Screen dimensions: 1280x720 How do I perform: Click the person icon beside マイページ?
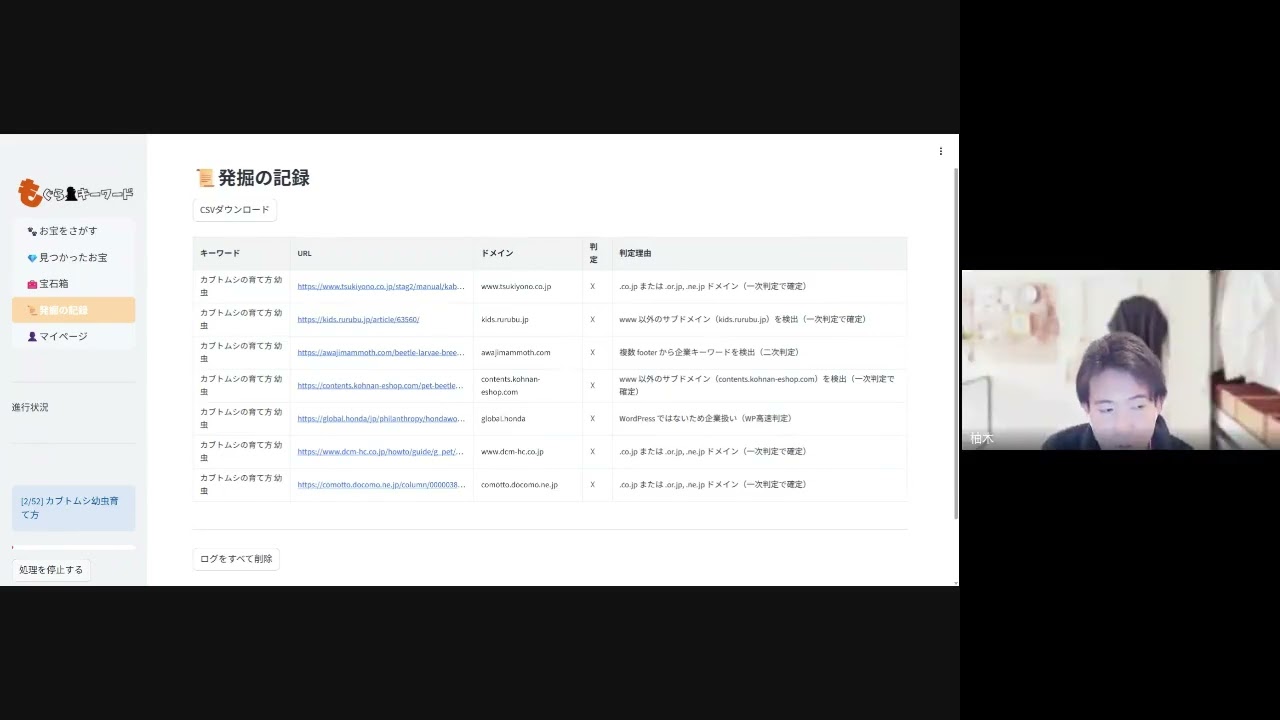(32, 337)
